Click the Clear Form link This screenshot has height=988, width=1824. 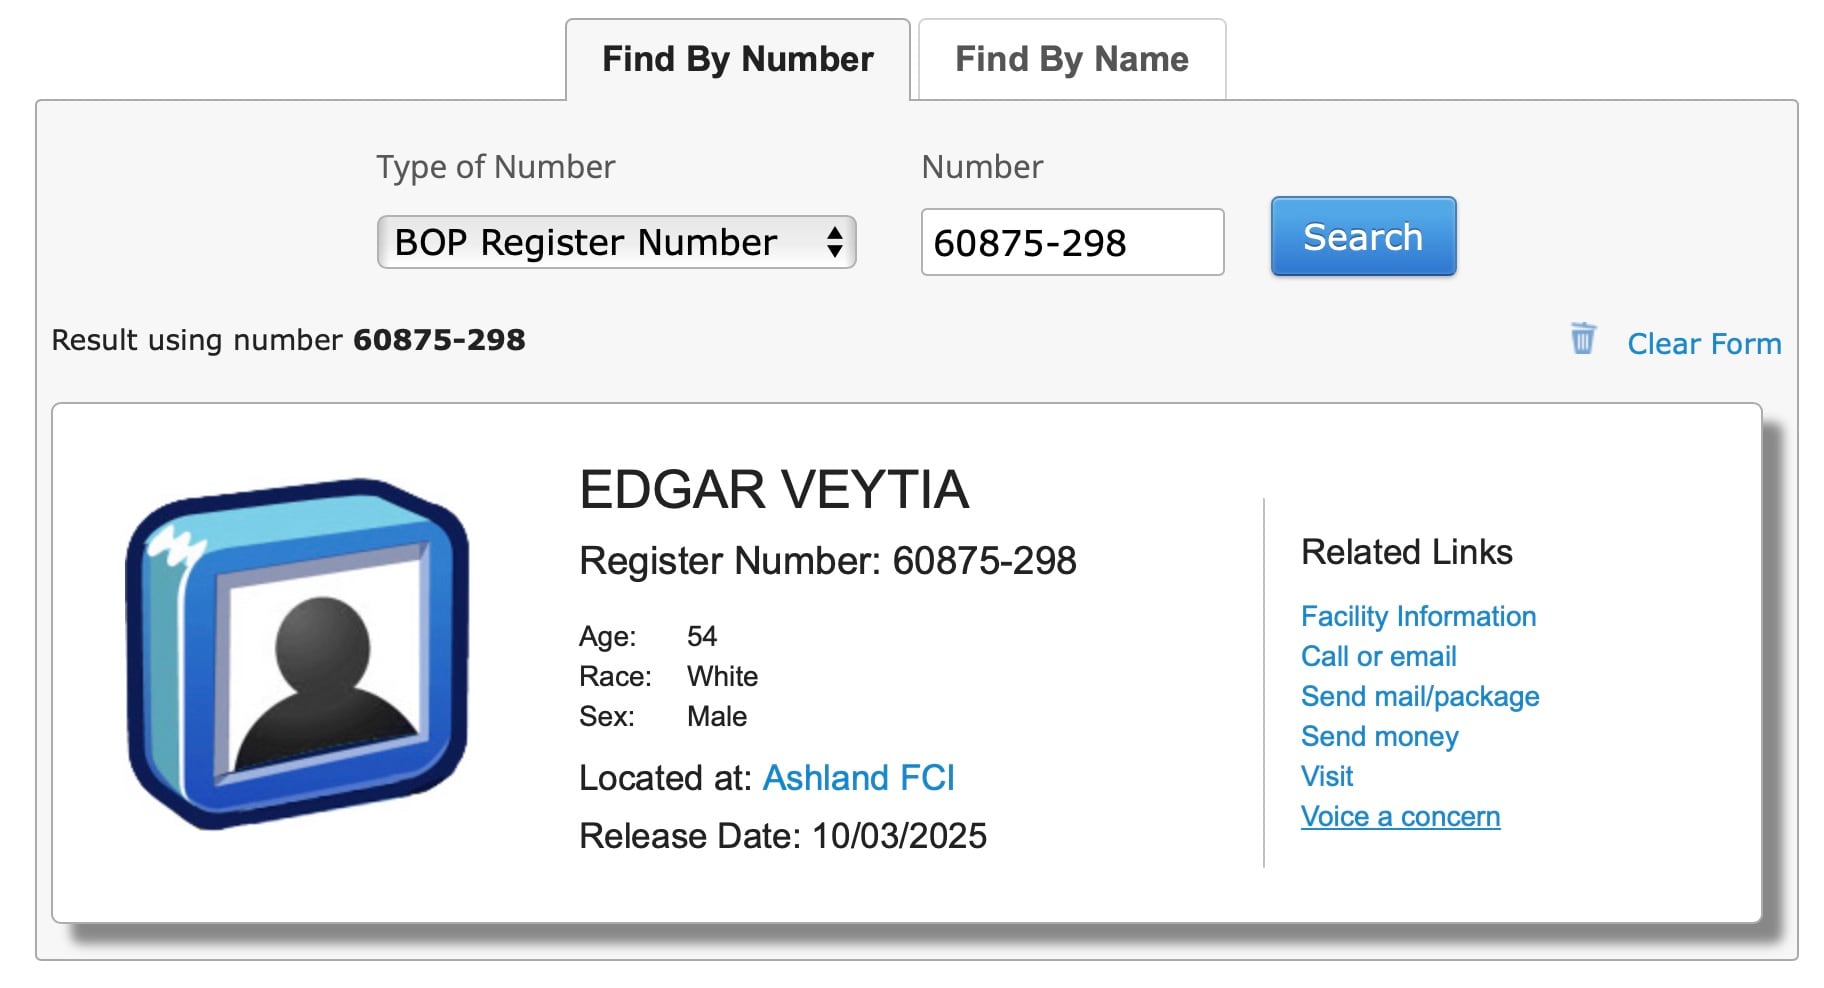click(1703, 344)
